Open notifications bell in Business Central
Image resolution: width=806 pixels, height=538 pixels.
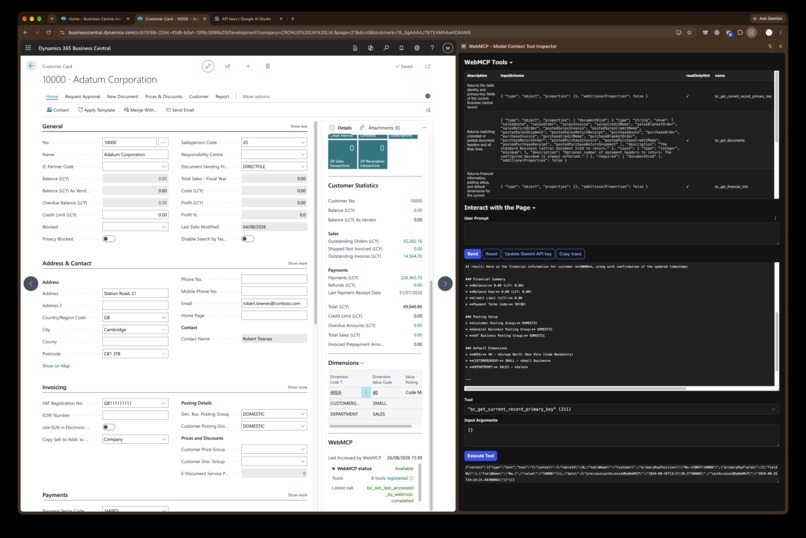(401, 48)
